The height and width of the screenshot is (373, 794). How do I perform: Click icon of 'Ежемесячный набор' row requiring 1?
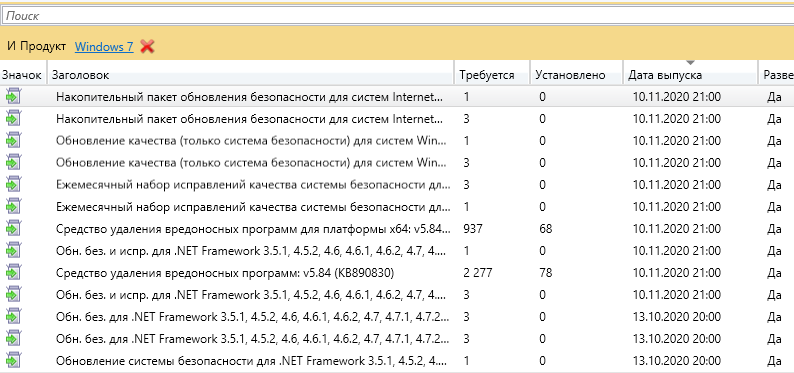13,207
